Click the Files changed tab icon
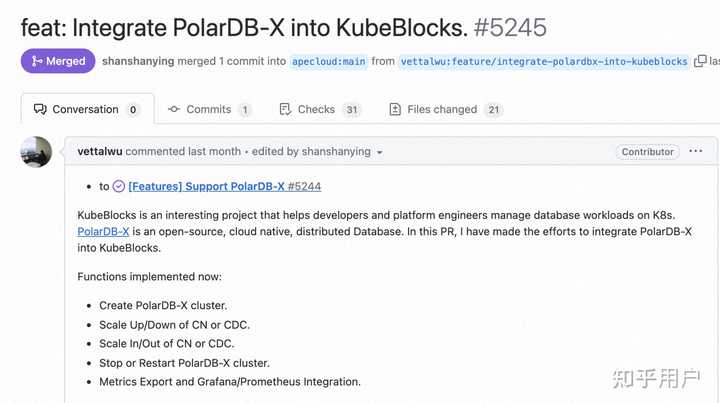The width and height of the screenshot is (720, 403). tap(395, 109)
